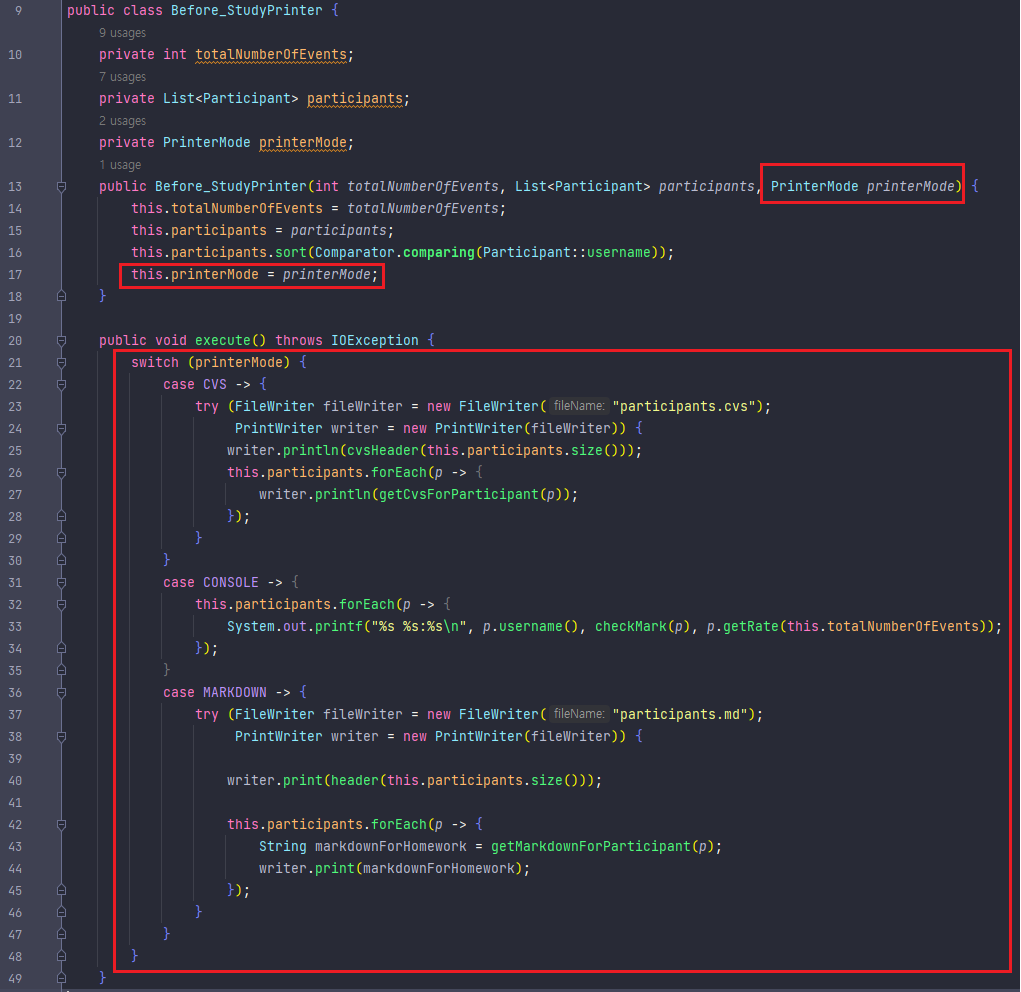1021x992 pixels.
Task: Fold the PrintWriter try block at line 24
Action: 61,429
